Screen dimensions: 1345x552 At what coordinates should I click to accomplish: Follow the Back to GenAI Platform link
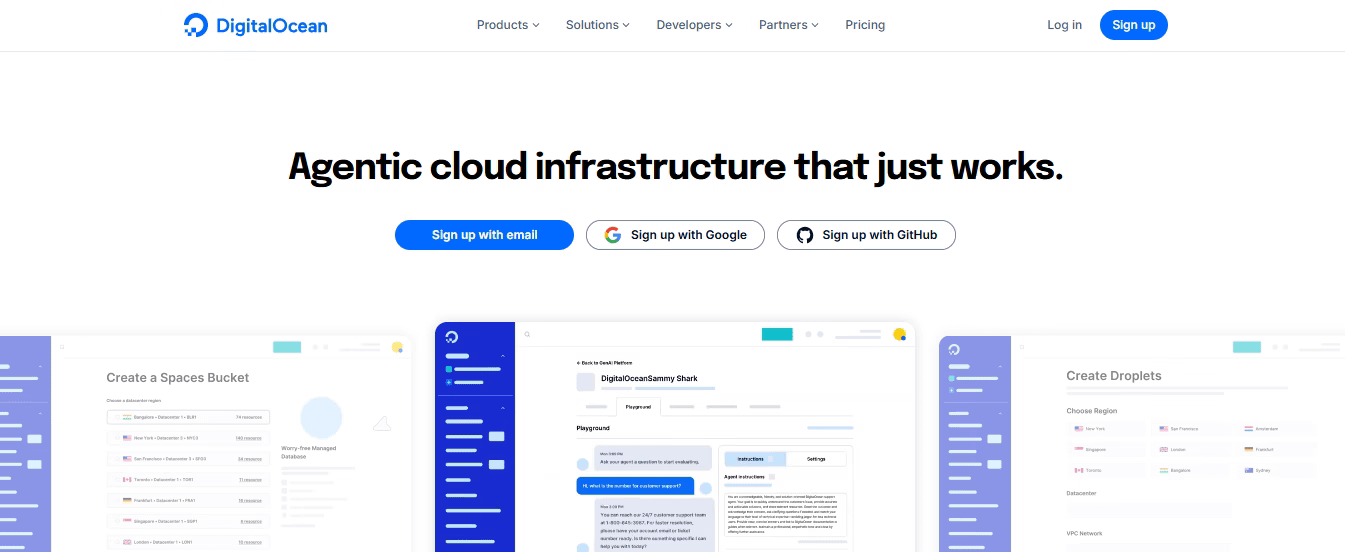604,363
